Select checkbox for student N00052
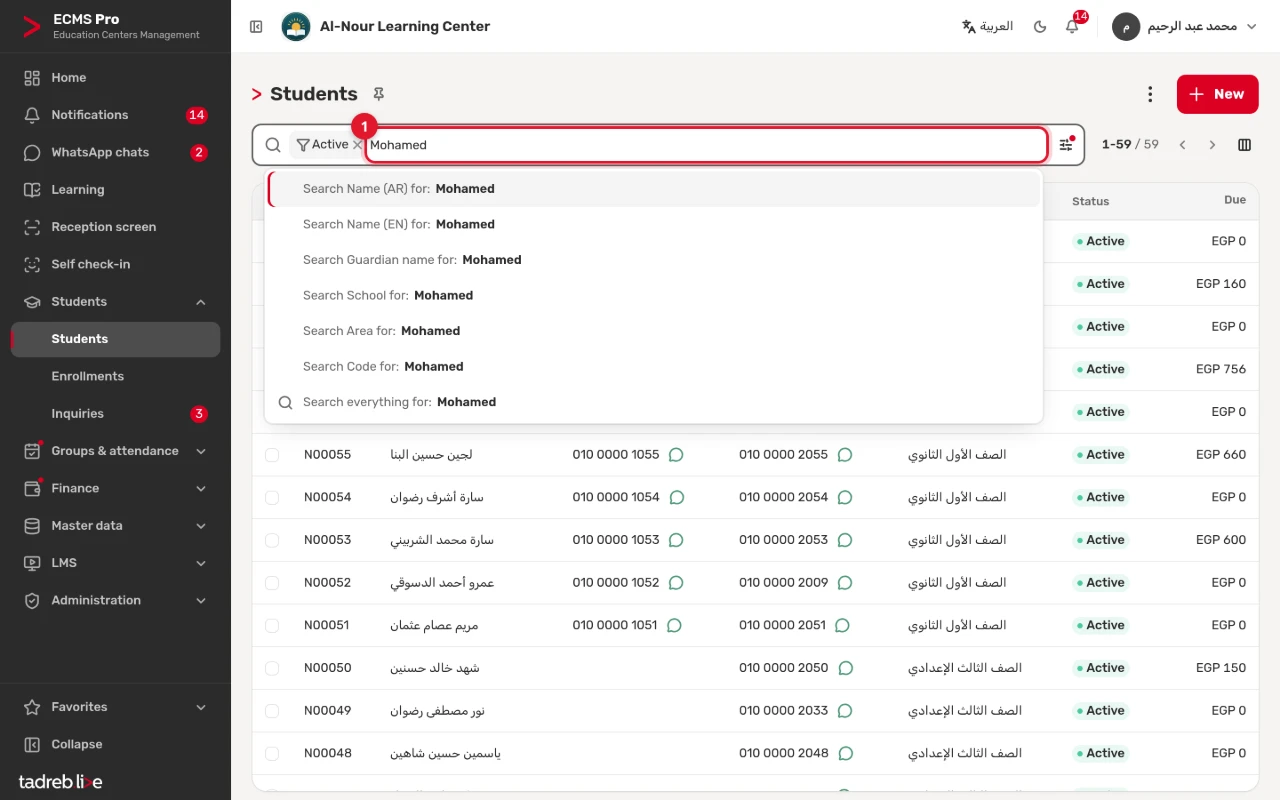The width and height of the screenshot is (1280, 800). (x=272, y=583)
